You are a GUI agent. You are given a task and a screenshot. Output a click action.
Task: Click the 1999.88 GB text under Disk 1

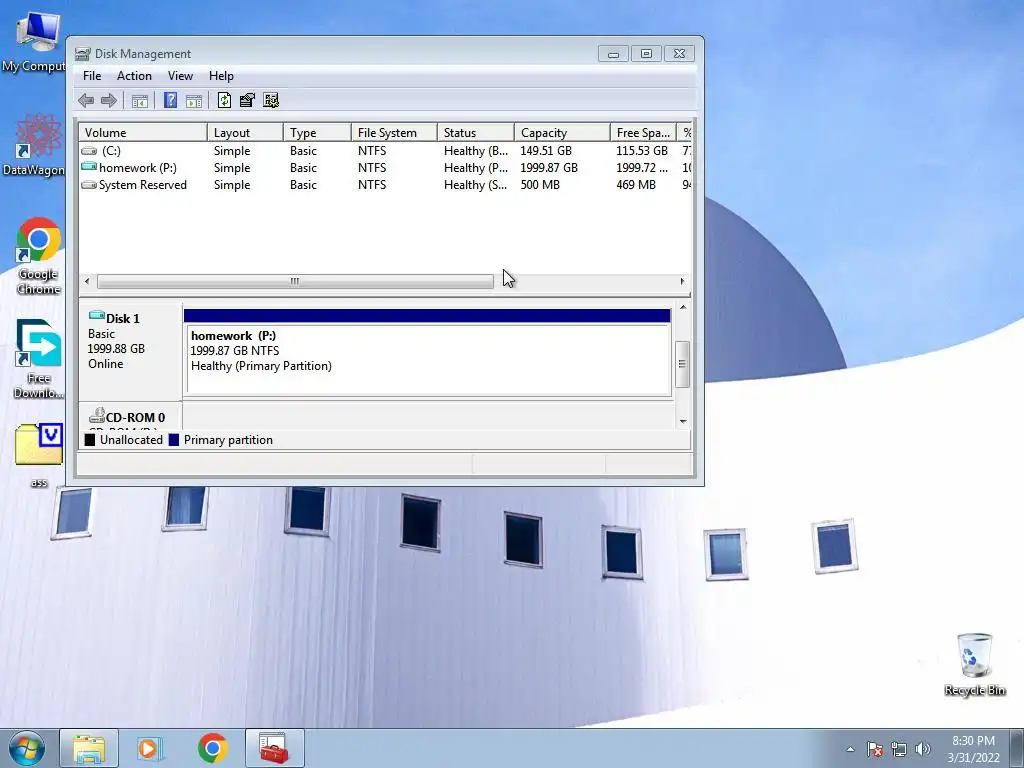point(116,349)
